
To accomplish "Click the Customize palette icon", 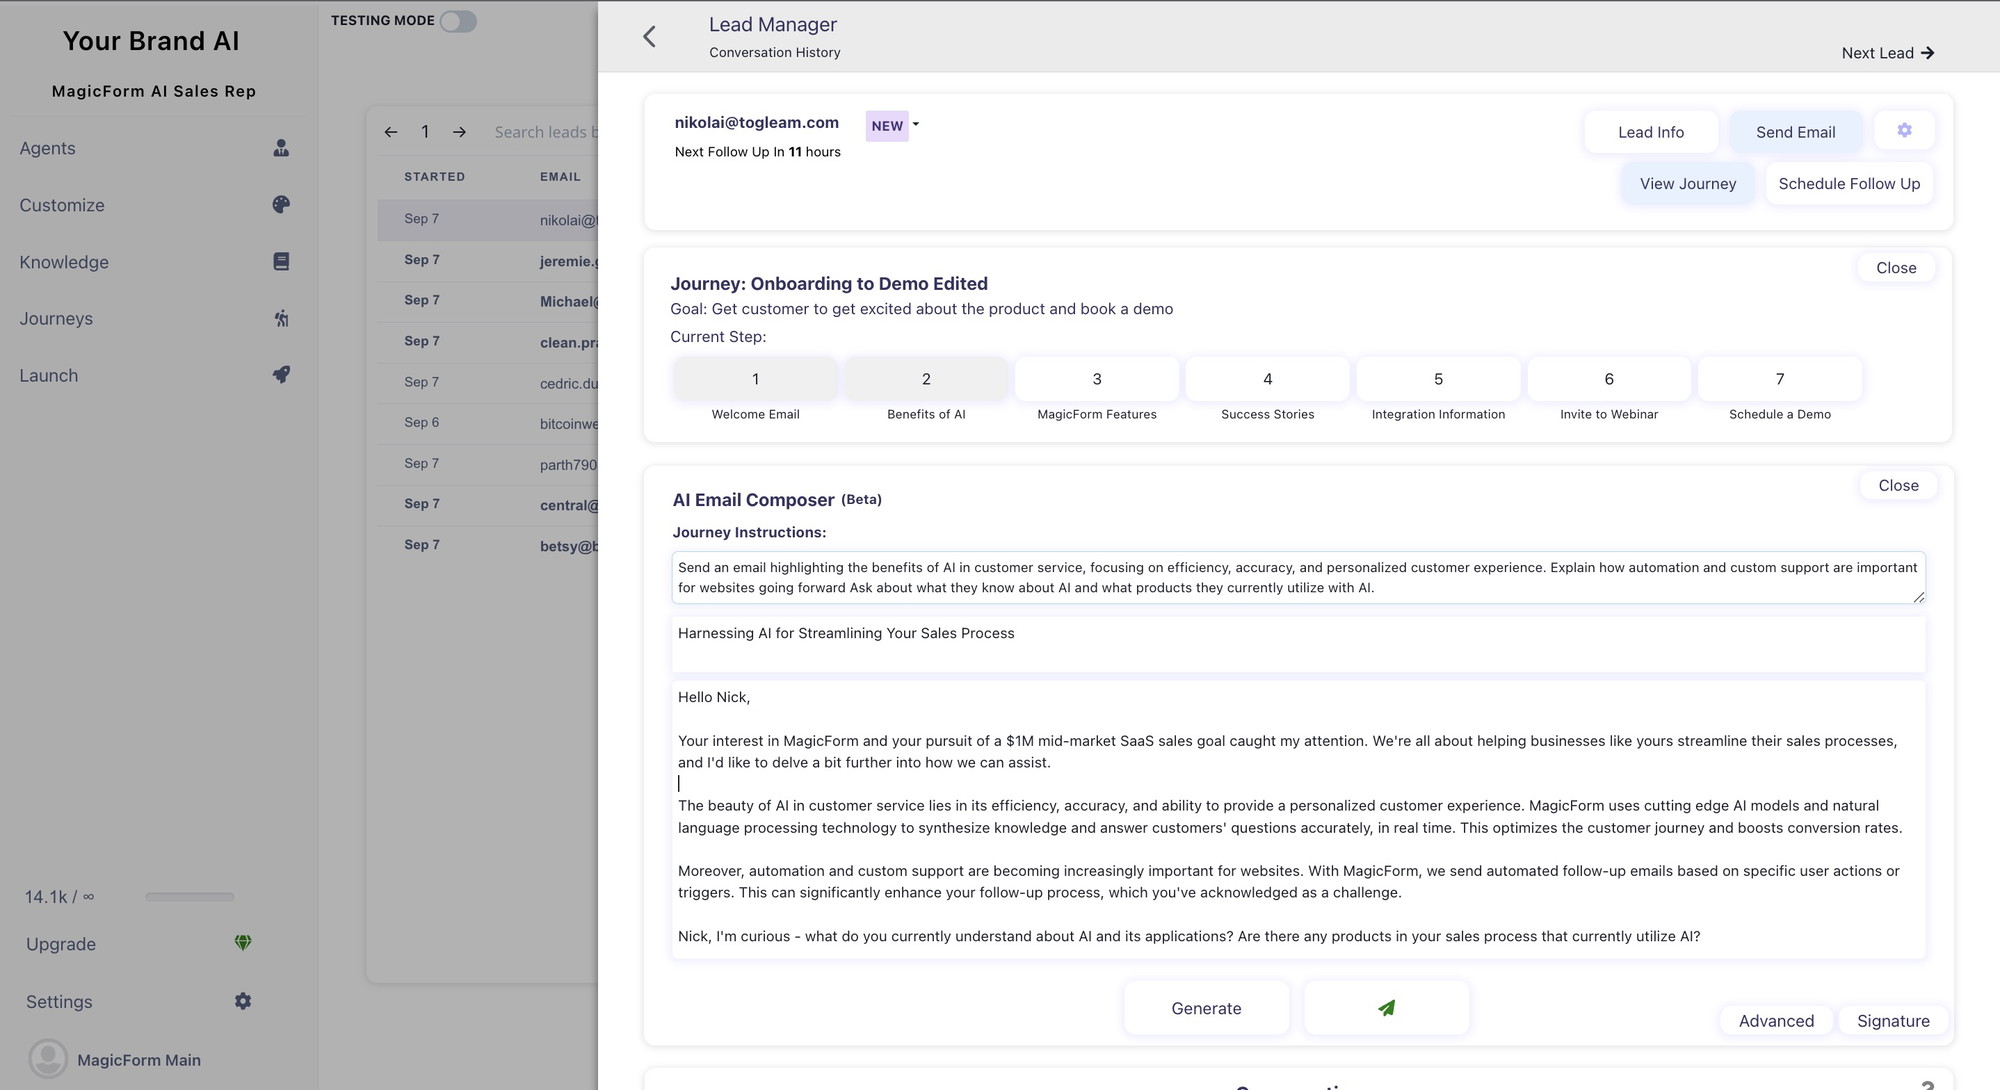I will [281, 204].
